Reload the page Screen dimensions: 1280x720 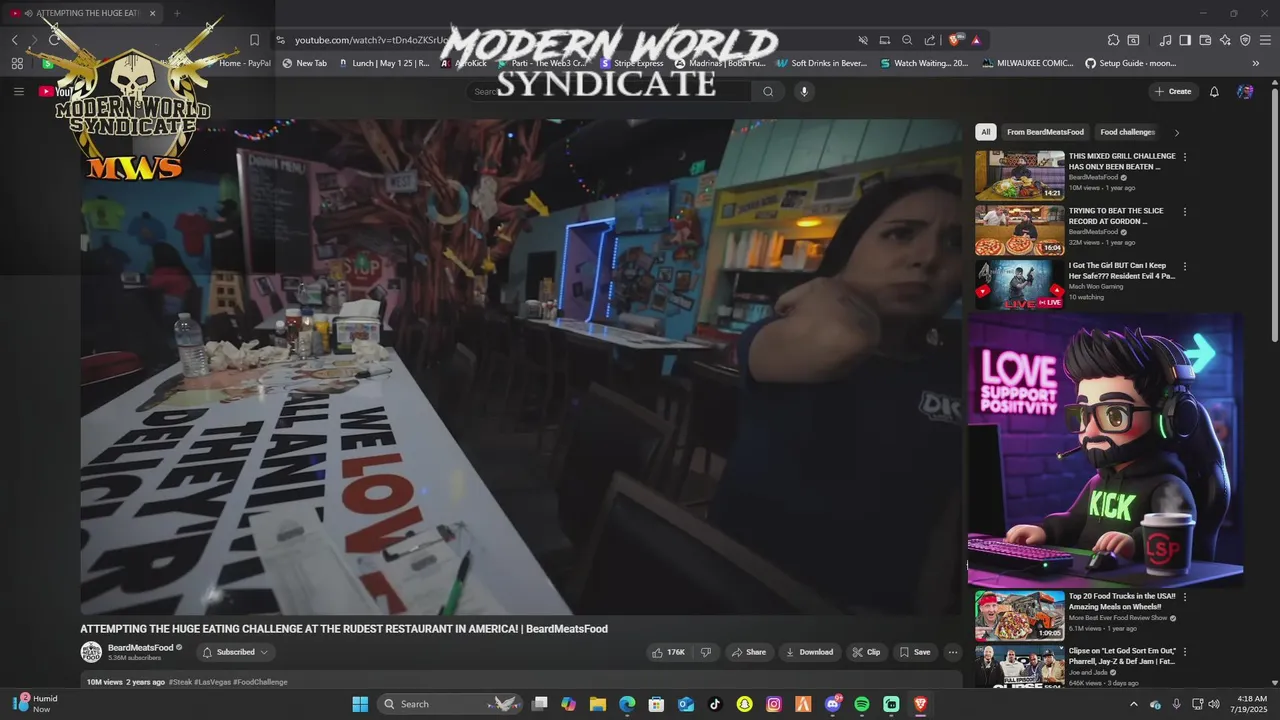point(55,40)
